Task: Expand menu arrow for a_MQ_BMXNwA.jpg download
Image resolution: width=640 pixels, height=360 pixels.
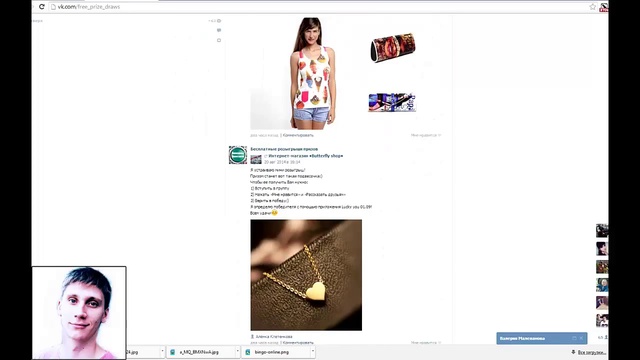Action: click(x=238, y=351)
